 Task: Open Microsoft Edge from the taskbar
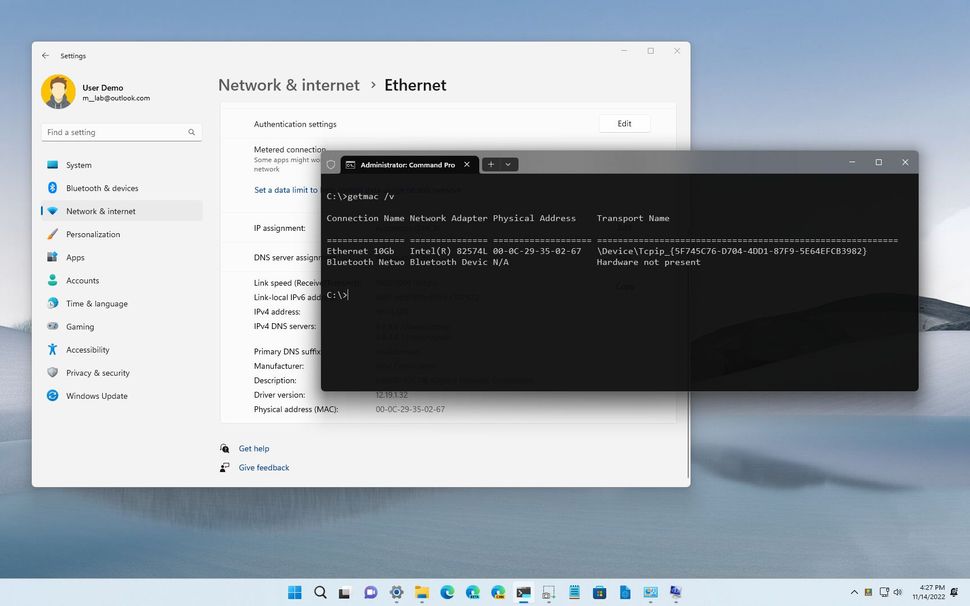[447, 593]
